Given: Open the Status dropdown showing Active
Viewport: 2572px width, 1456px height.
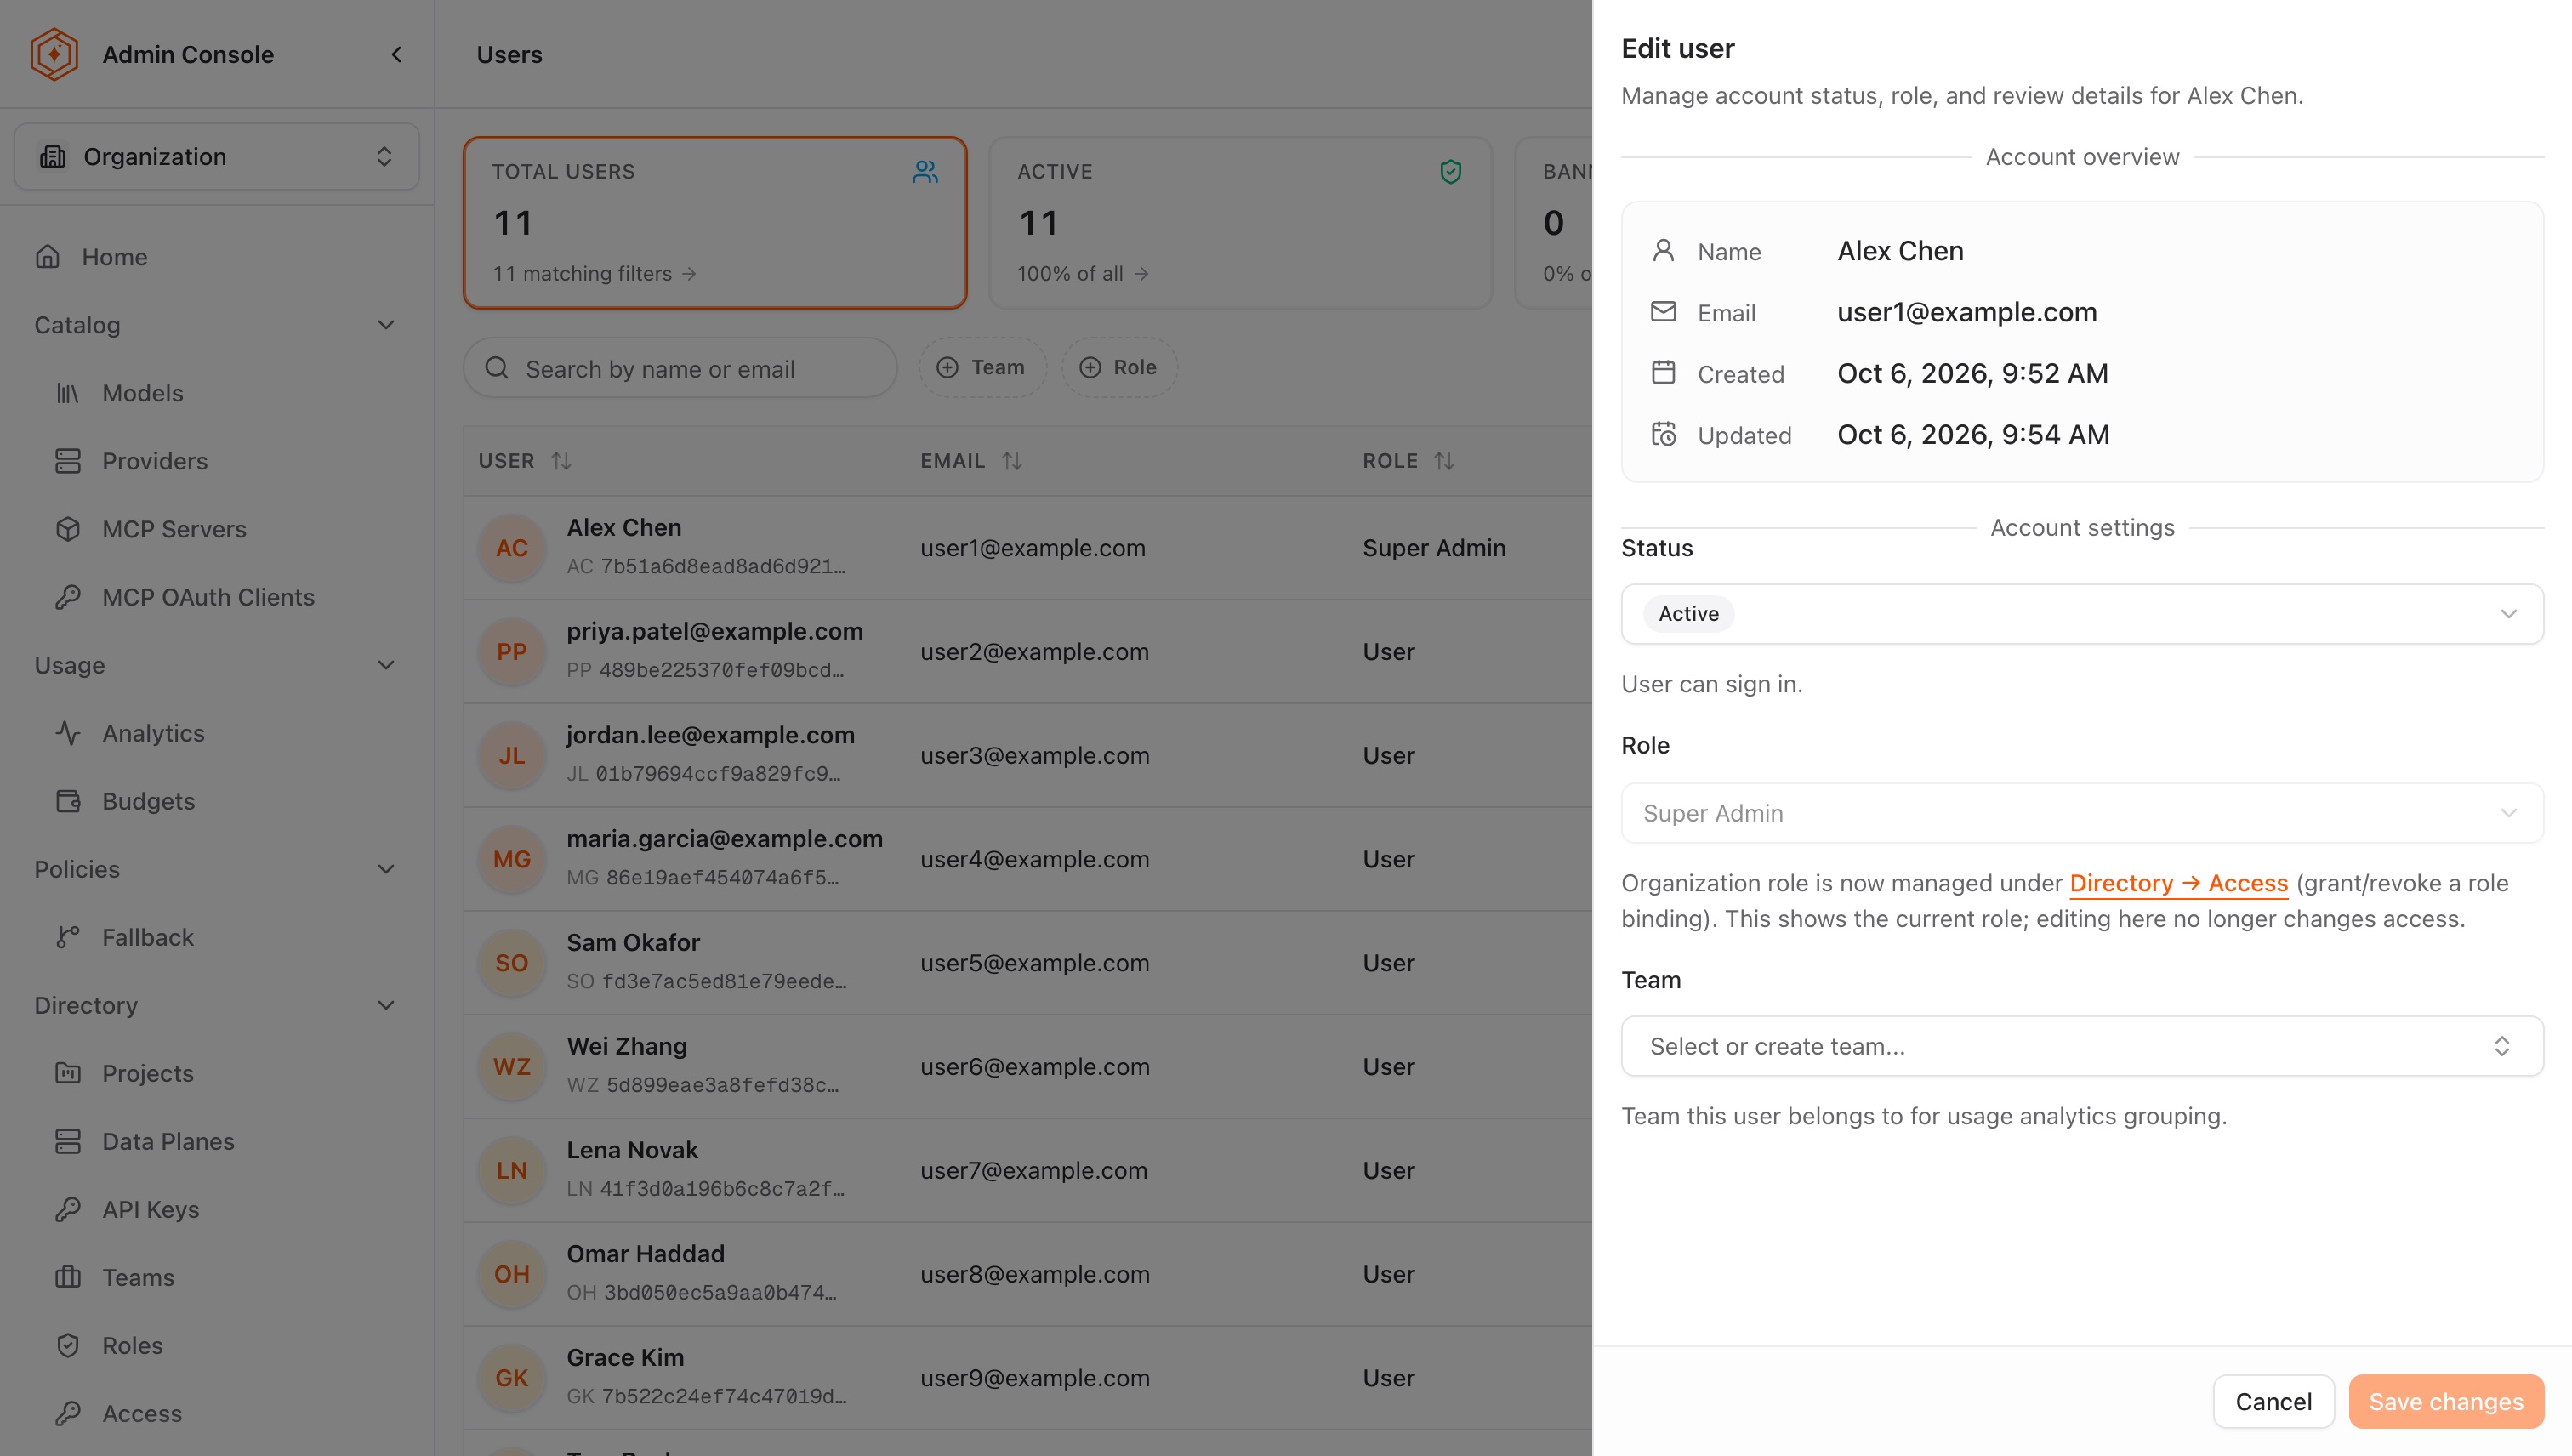Looking at the screenshot, I should coord(2082,614).
